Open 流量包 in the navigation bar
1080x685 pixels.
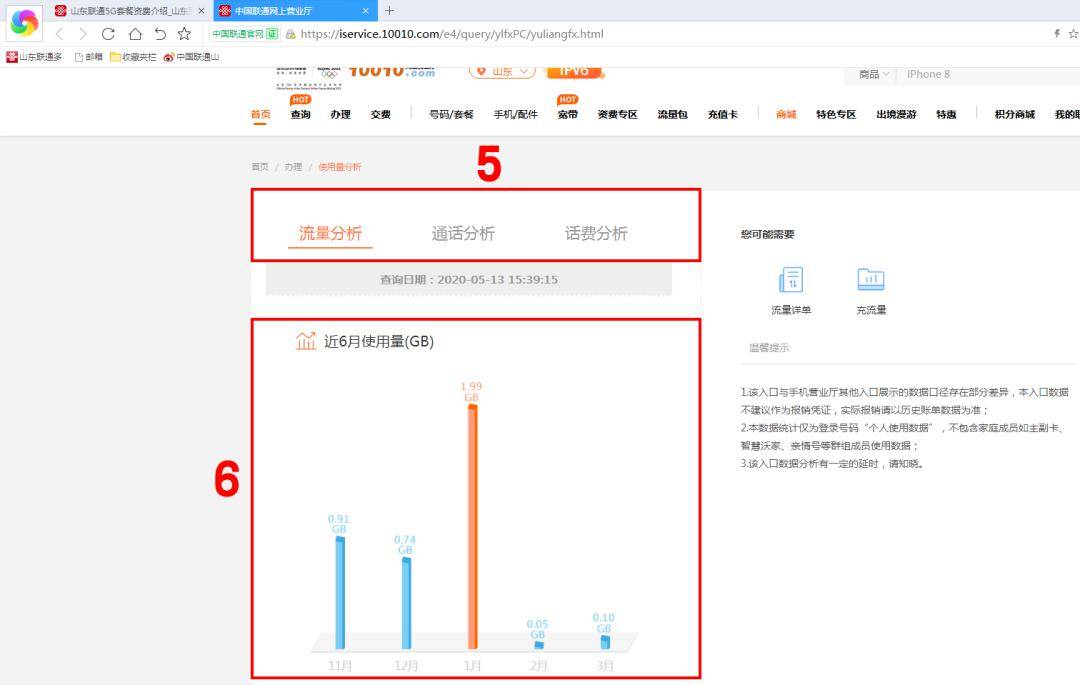672,114
